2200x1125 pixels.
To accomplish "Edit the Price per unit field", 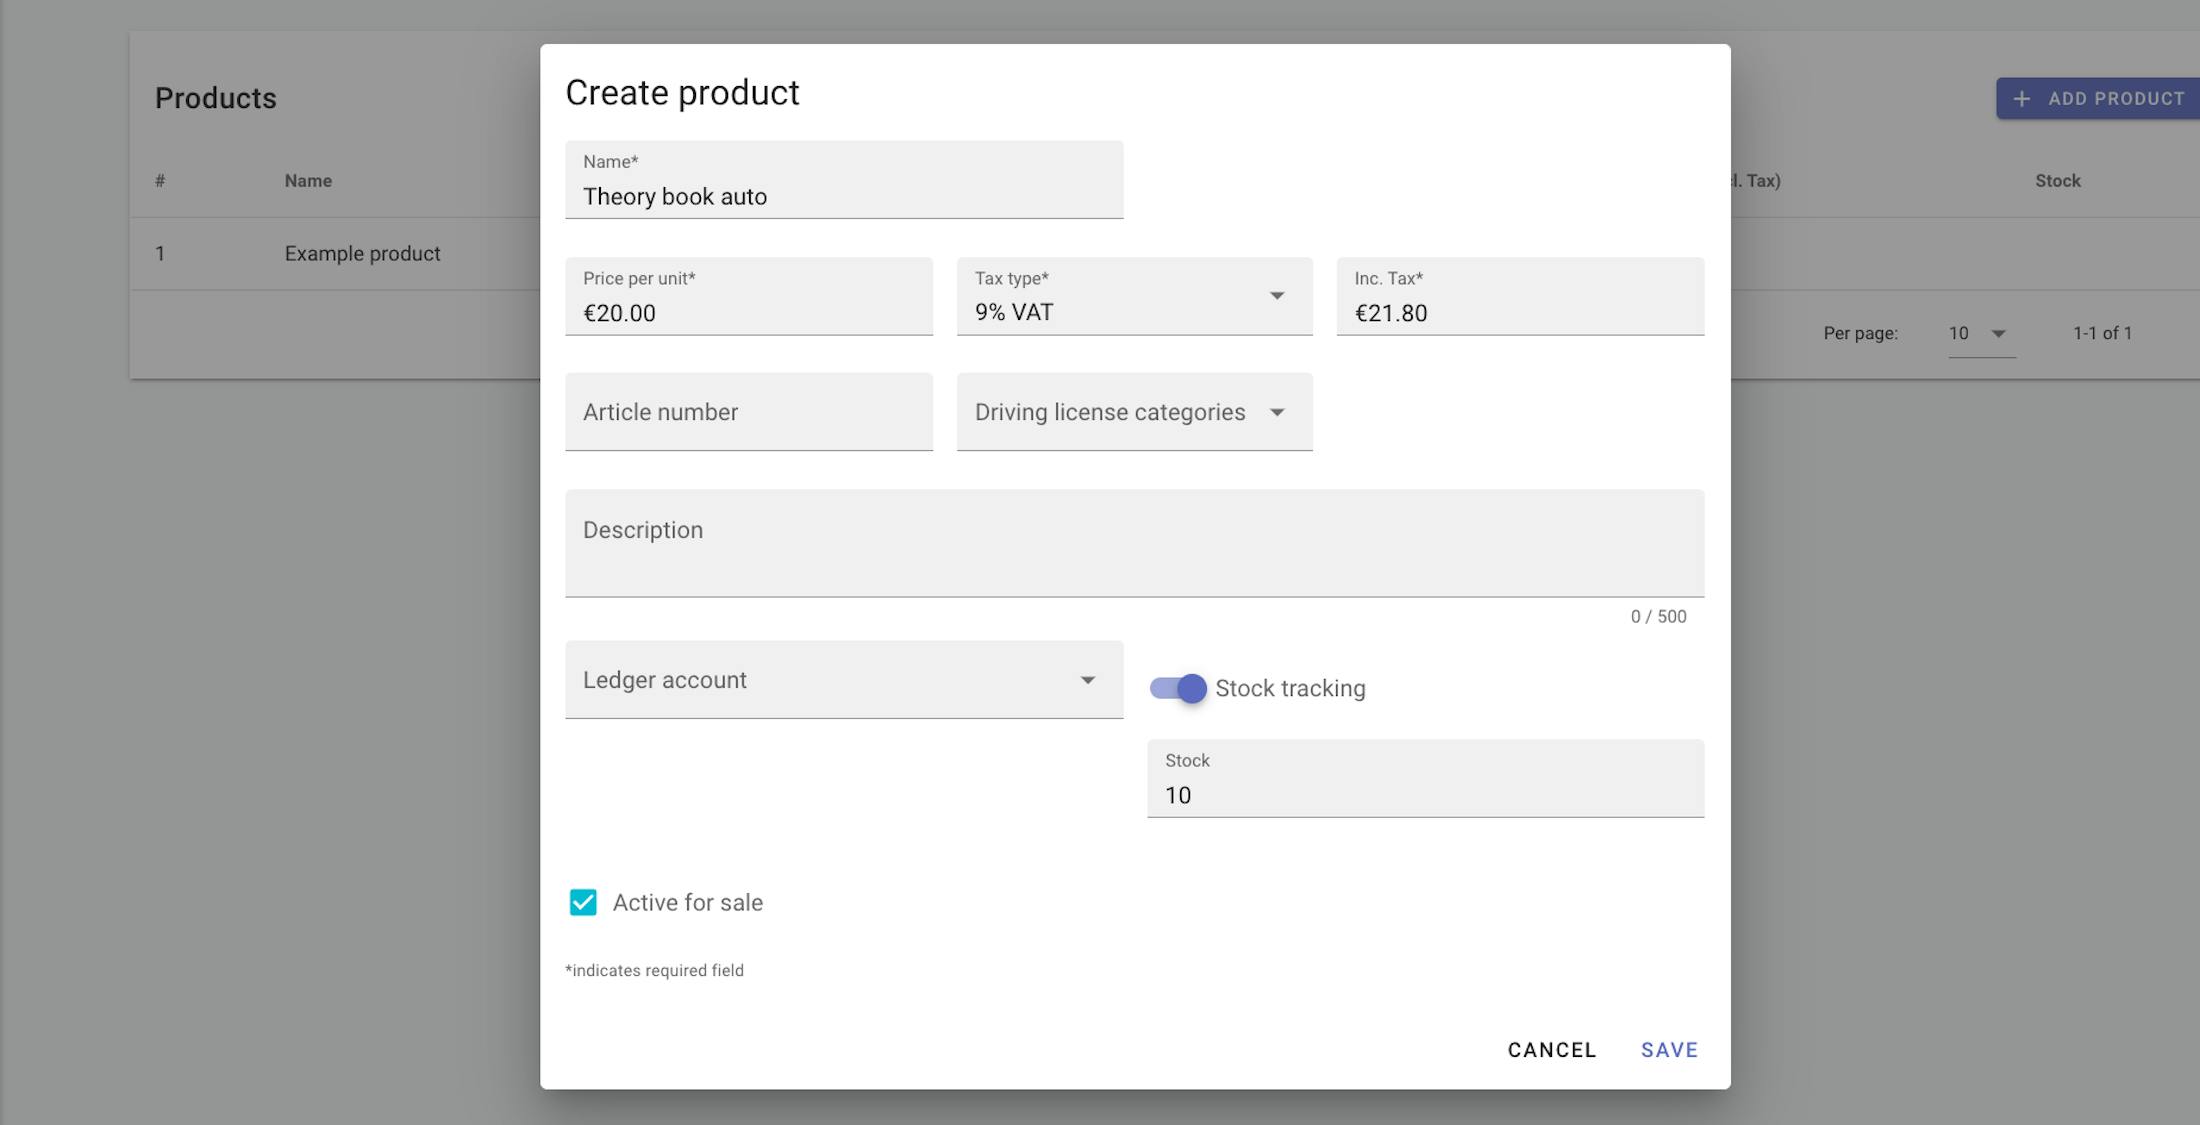I will pyautogui.click(x=749, y=297).
